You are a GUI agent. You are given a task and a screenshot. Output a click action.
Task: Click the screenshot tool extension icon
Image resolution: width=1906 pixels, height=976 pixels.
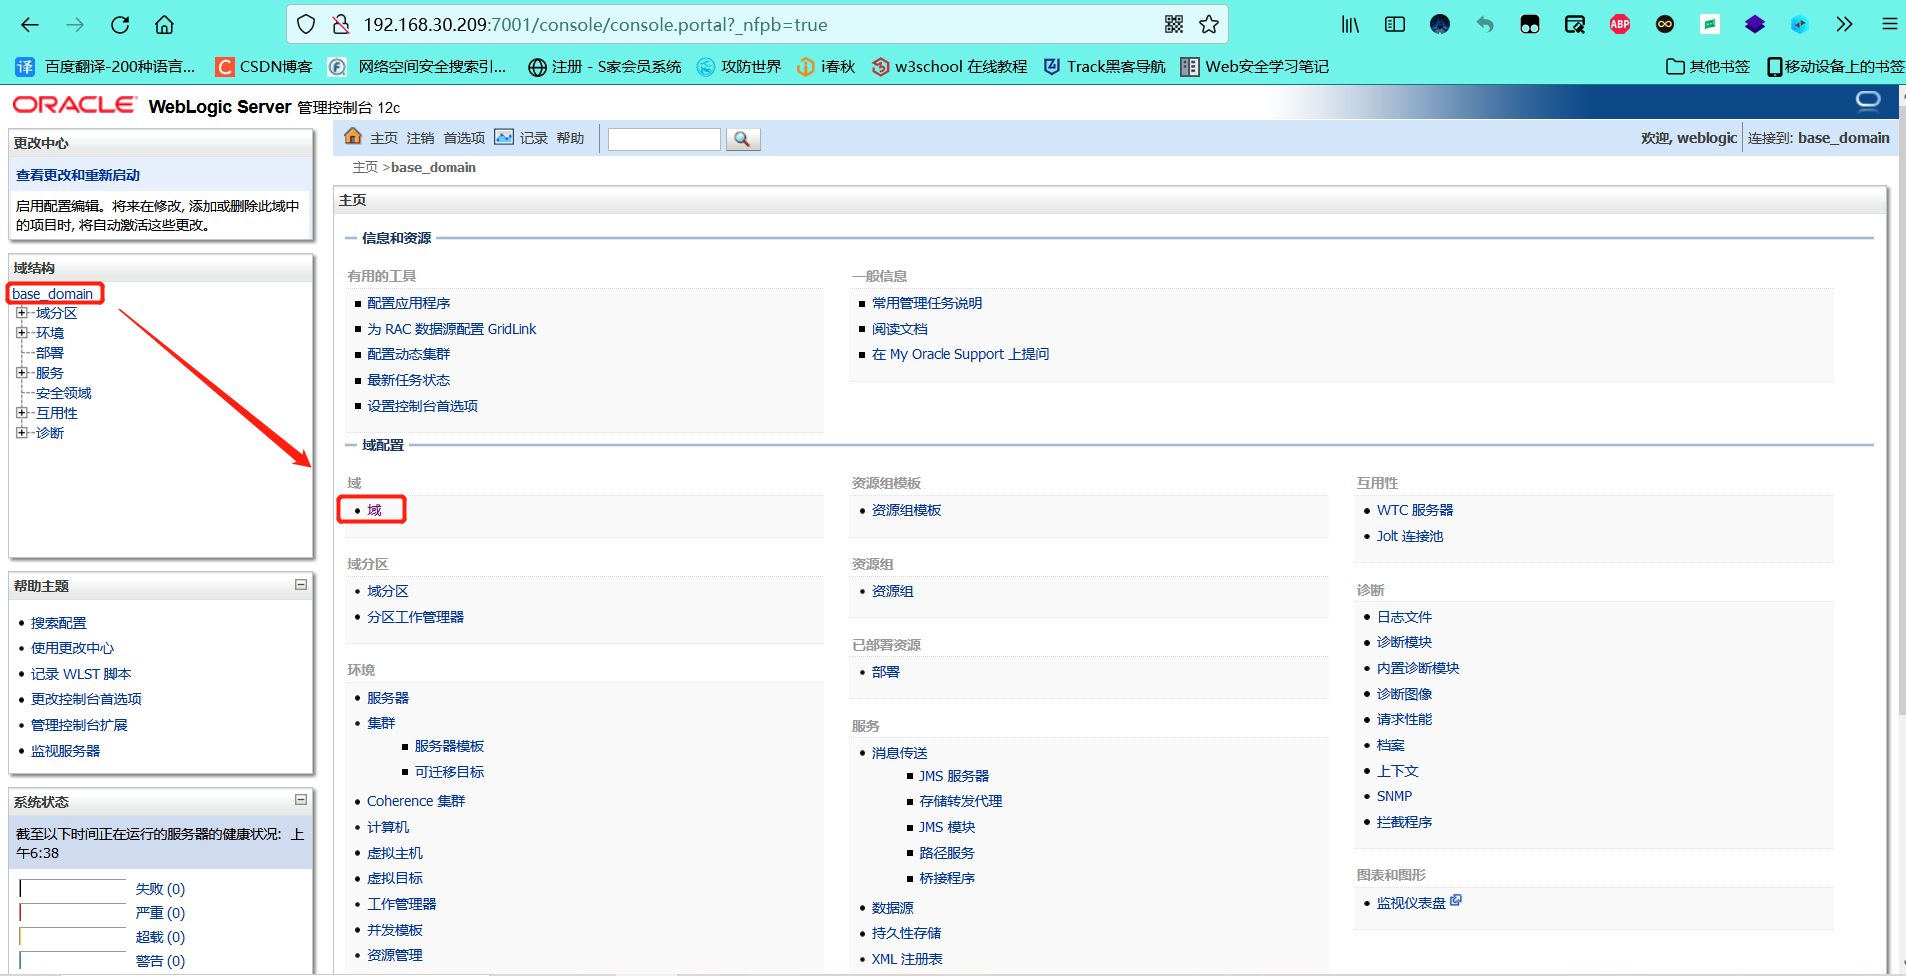point(1575,25)
